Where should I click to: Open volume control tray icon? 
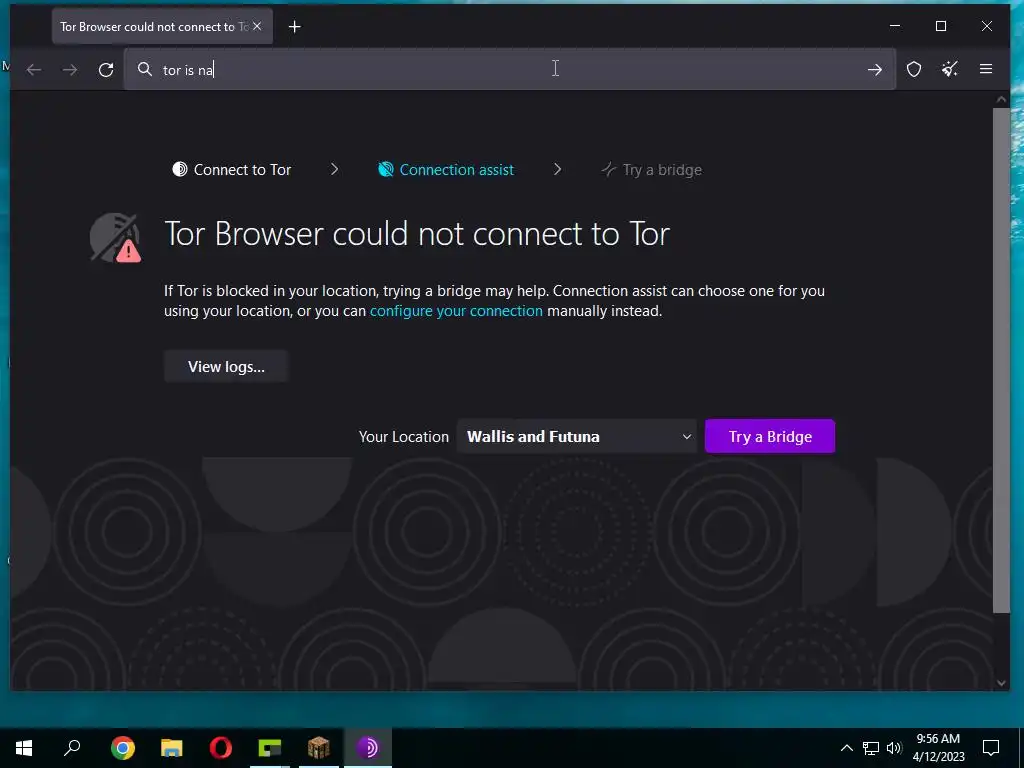point(894,748)
